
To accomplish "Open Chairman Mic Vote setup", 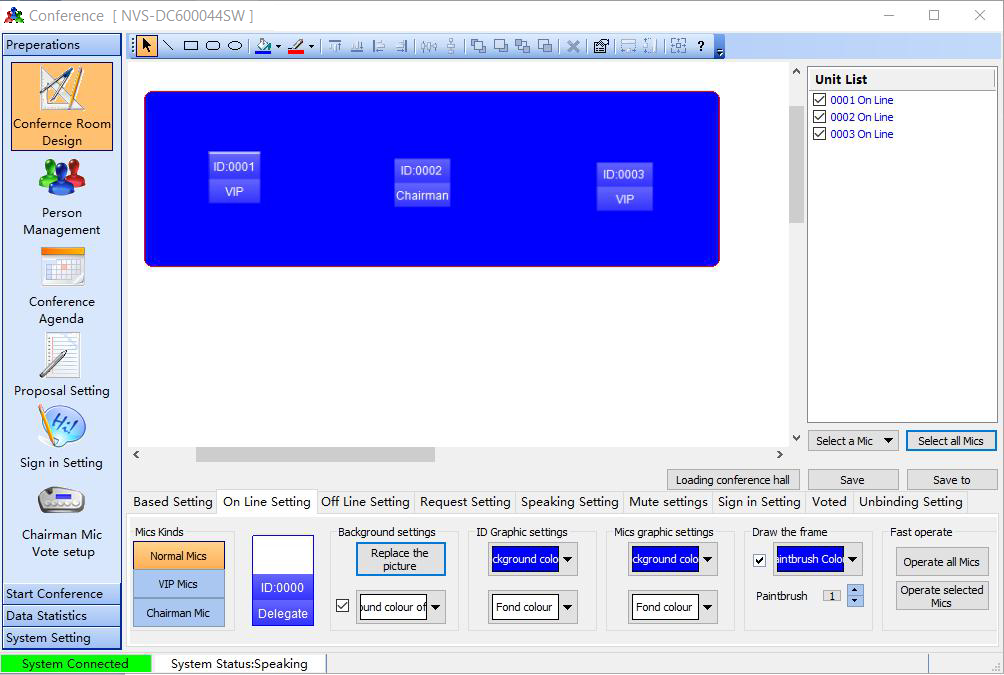I will coord(62,519).
